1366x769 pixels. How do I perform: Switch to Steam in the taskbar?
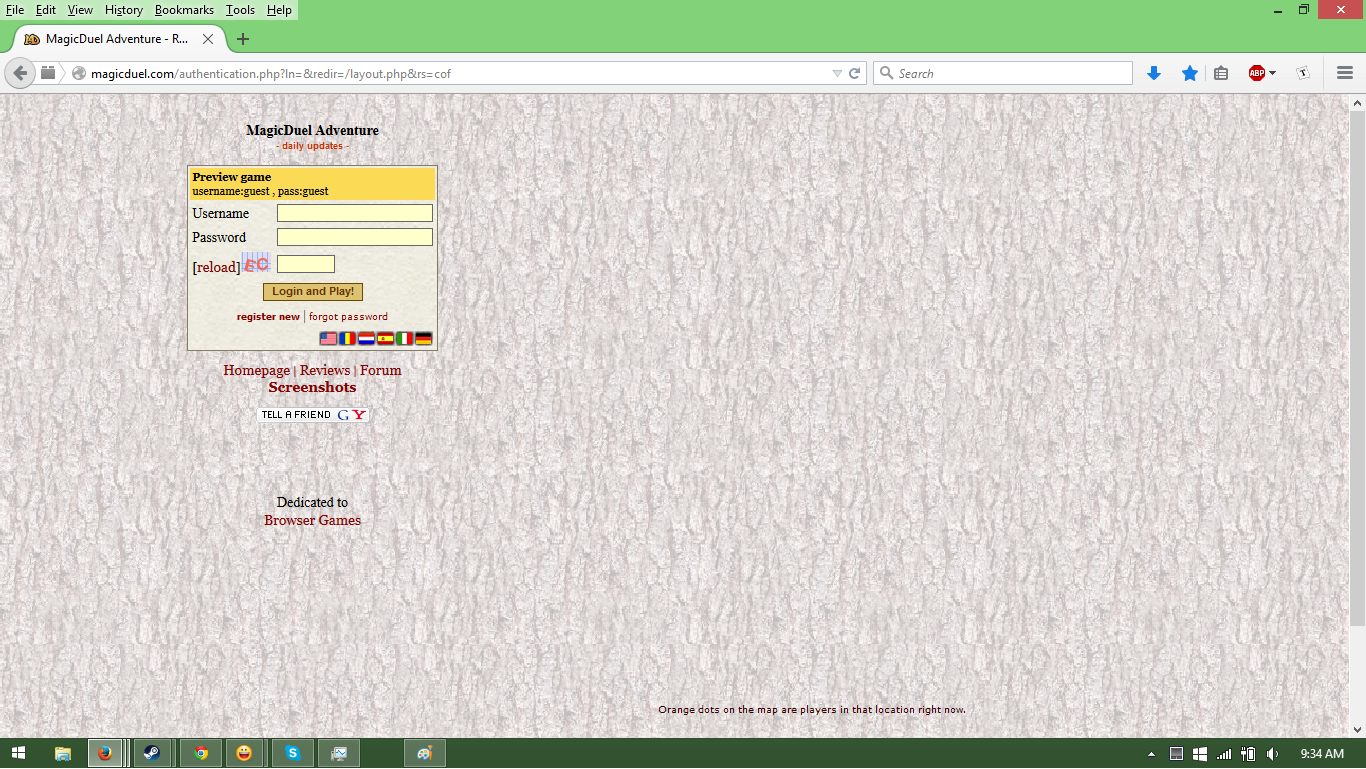(152, 753)
